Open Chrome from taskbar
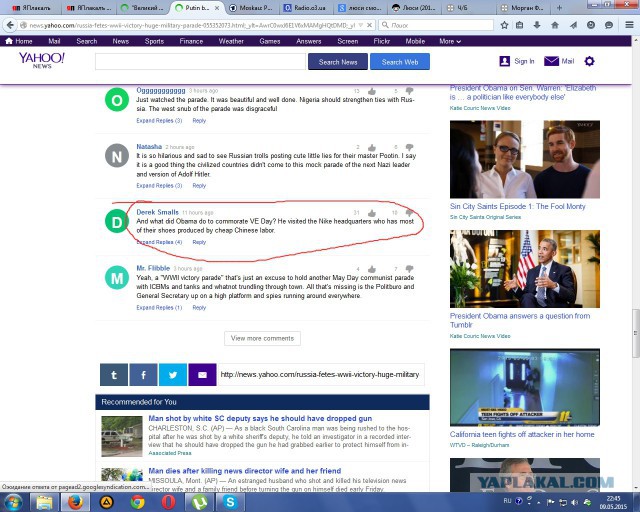Image resolution: width=640 pixels, height=512 pixels. click(x=138, y=502)
